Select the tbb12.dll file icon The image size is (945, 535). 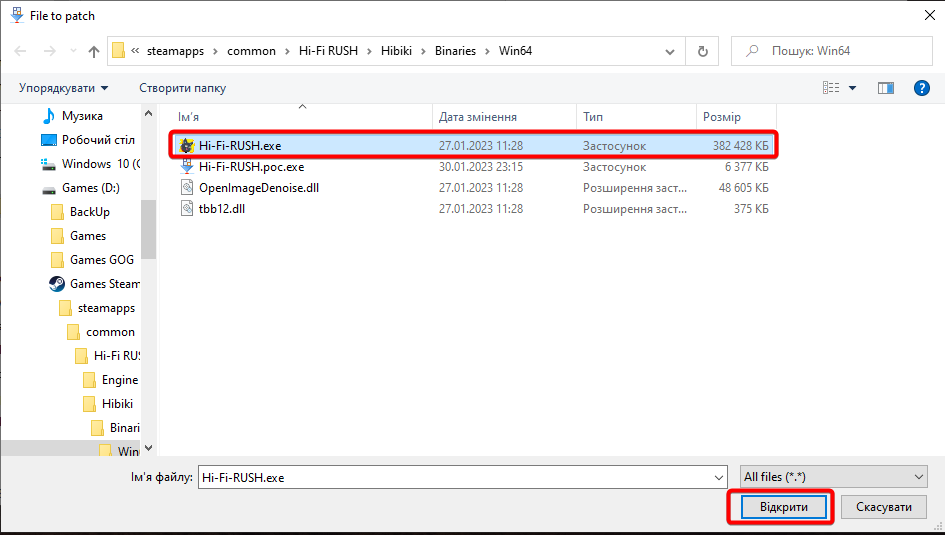[x=187, y=209]
